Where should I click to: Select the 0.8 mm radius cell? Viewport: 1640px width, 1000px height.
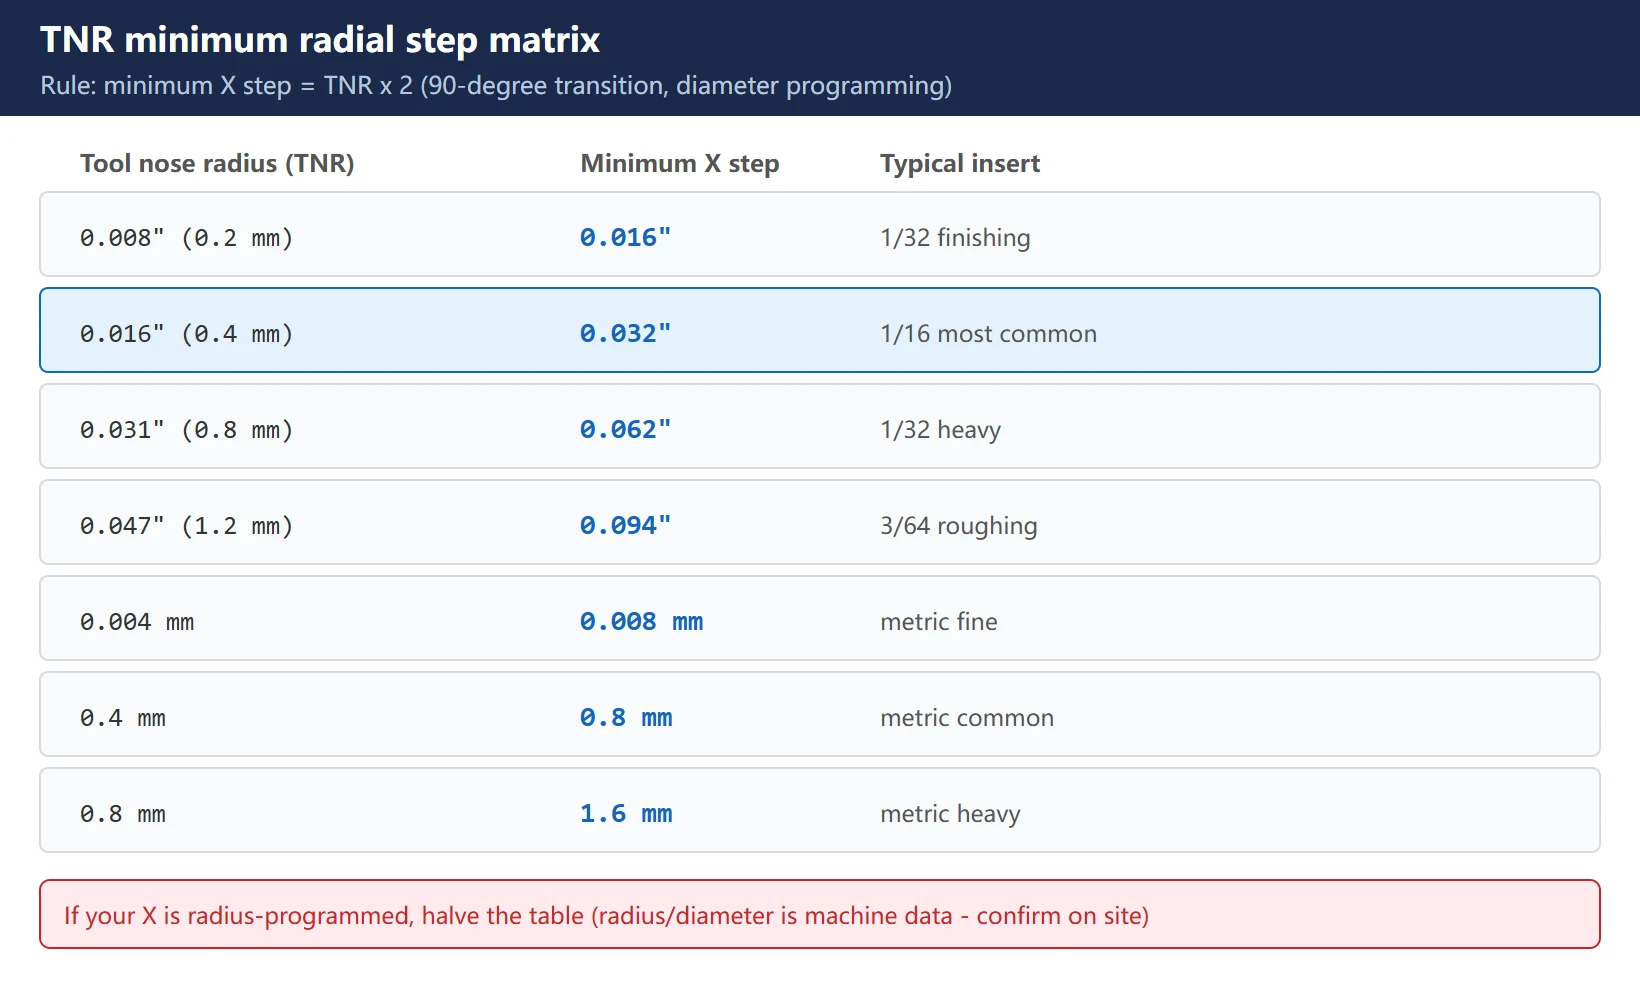point(123,814)
